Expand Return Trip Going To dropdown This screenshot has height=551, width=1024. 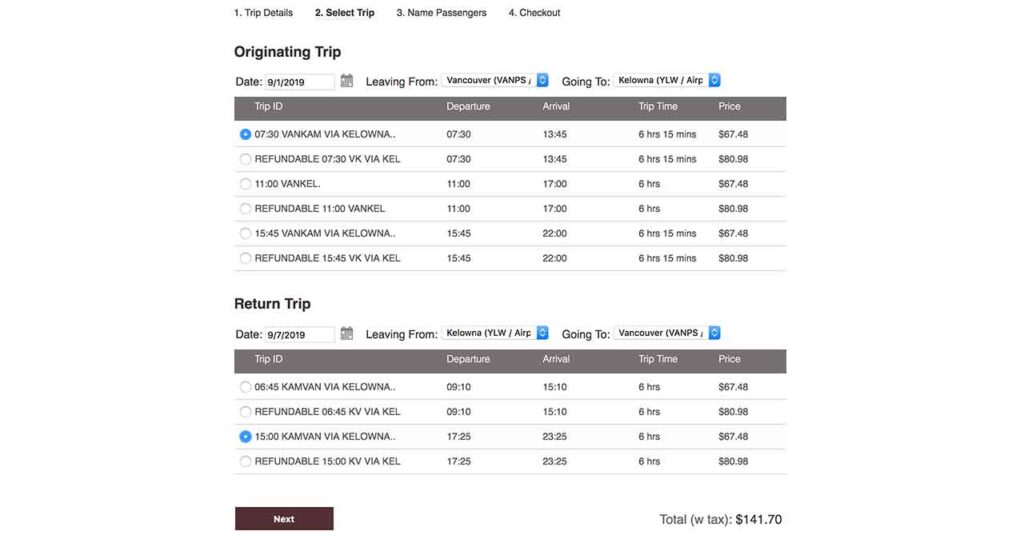667,333
